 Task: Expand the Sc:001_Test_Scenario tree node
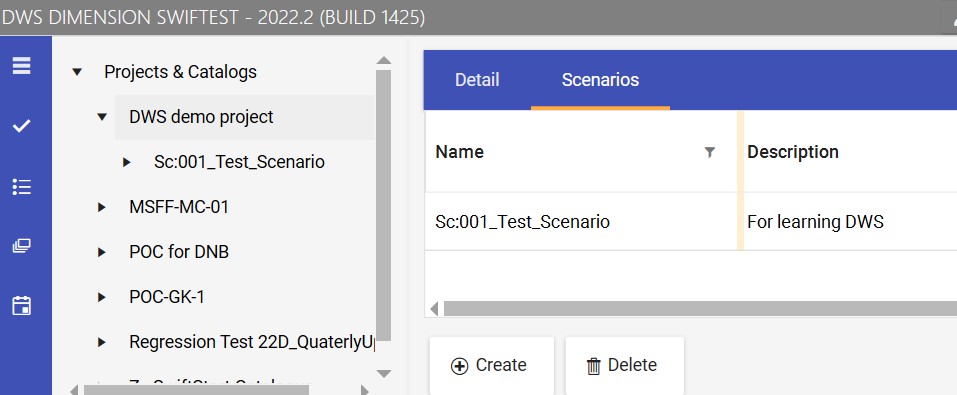[127, 162]
